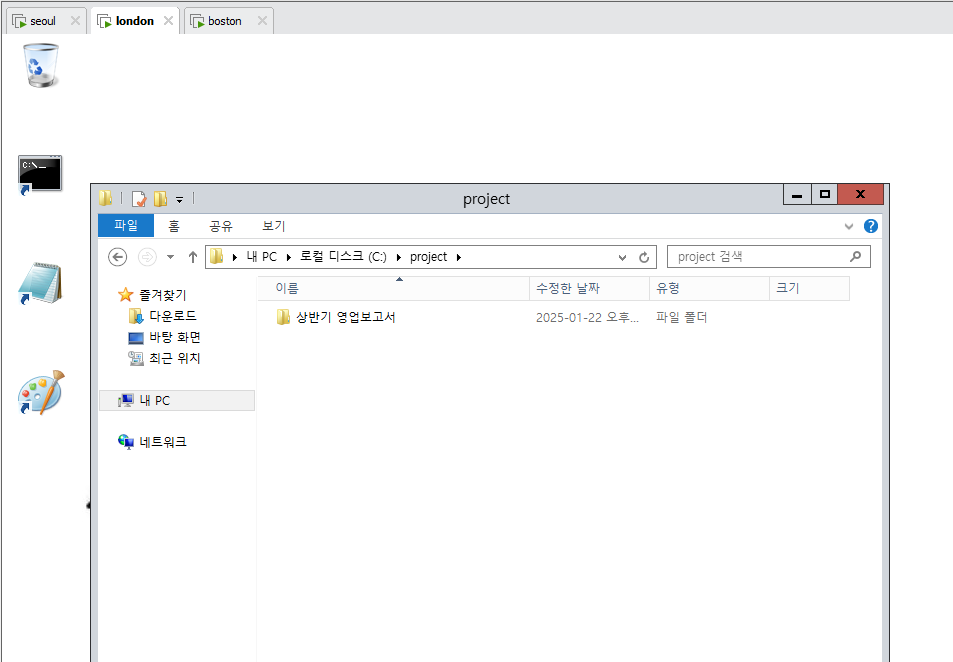Image resolution: width=953 pixels, height=662 pixels.
Task: Open 바탕 화면 in the navigation pane
Action: tap(175, 337)
